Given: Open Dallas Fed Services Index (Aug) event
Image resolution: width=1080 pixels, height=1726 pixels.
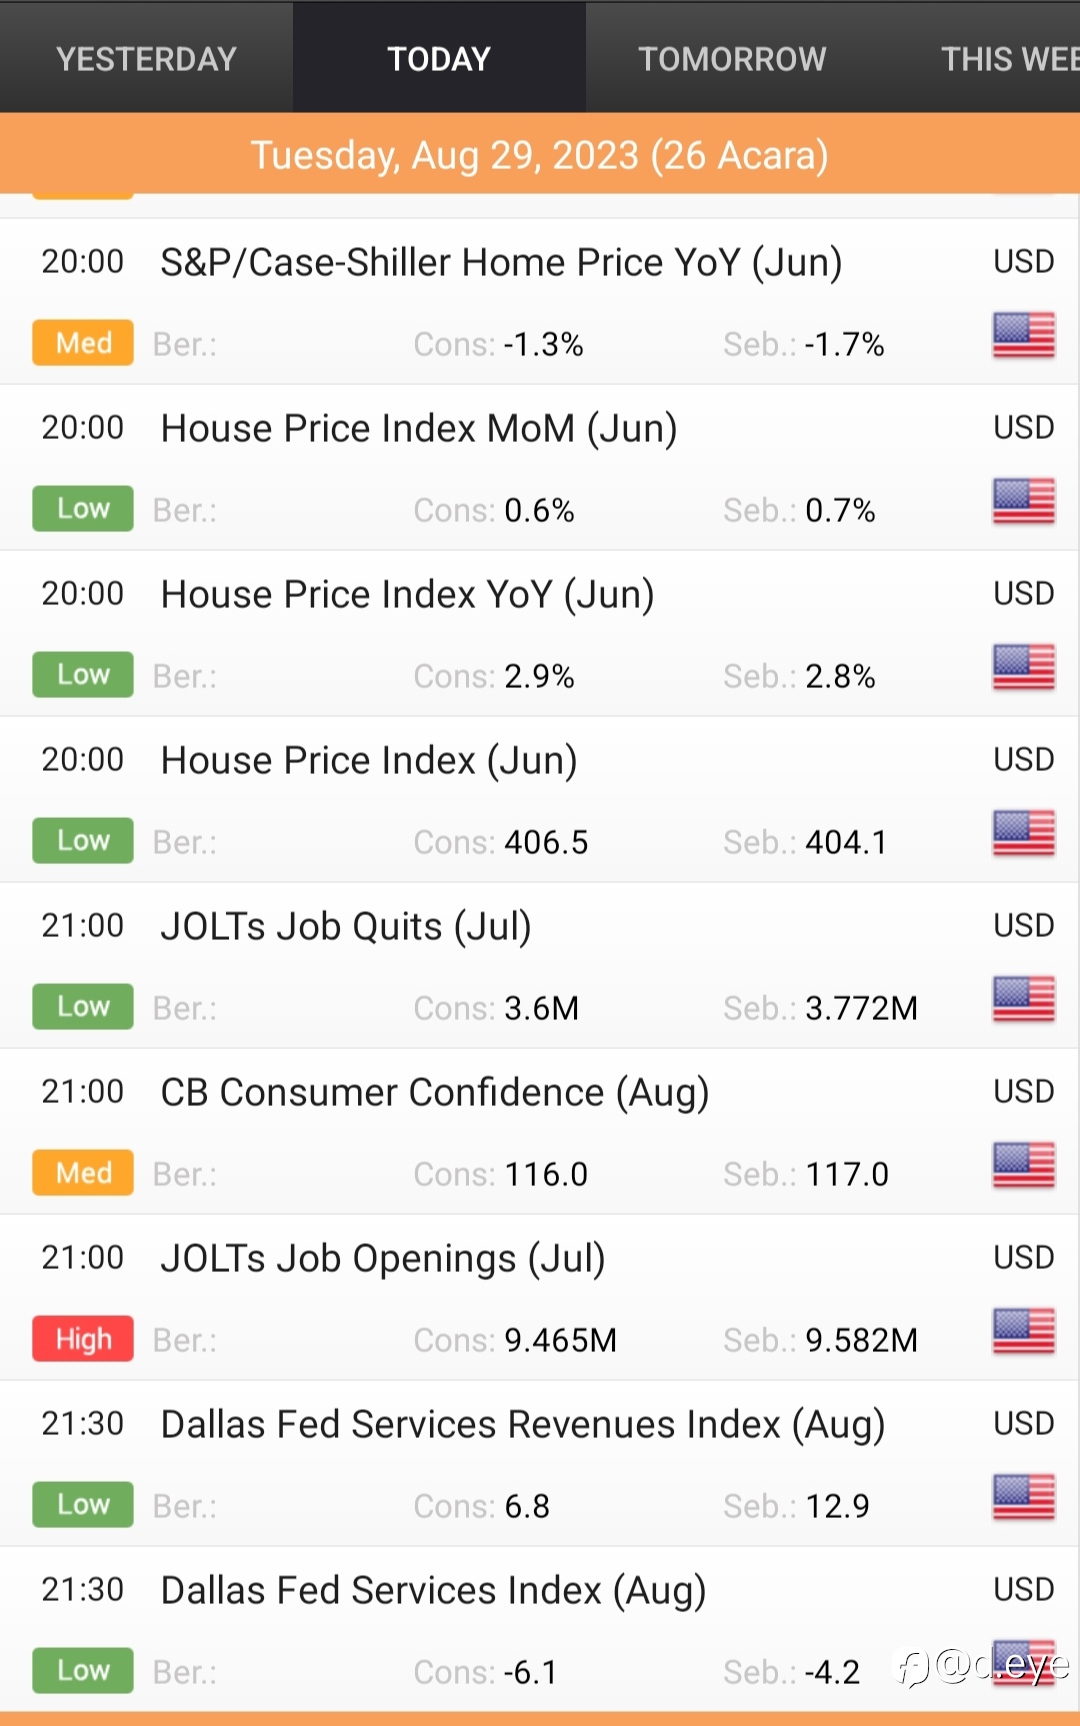Looking at the screenshot, I should tap(433, 1591).
